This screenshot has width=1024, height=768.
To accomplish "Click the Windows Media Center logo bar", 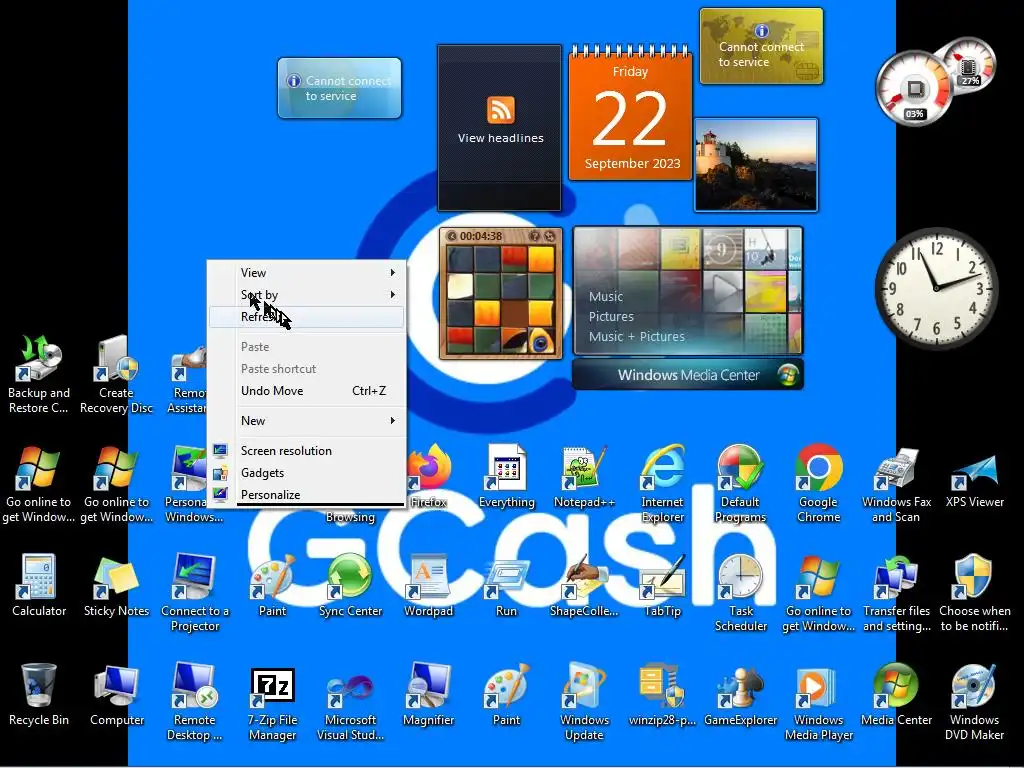I will point(688,375).
